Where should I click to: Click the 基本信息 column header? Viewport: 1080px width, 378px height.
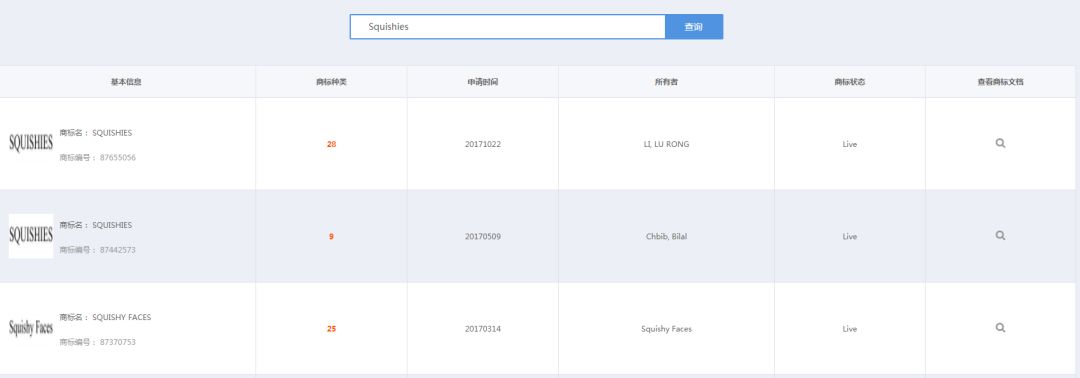click(x=127, y=82)
